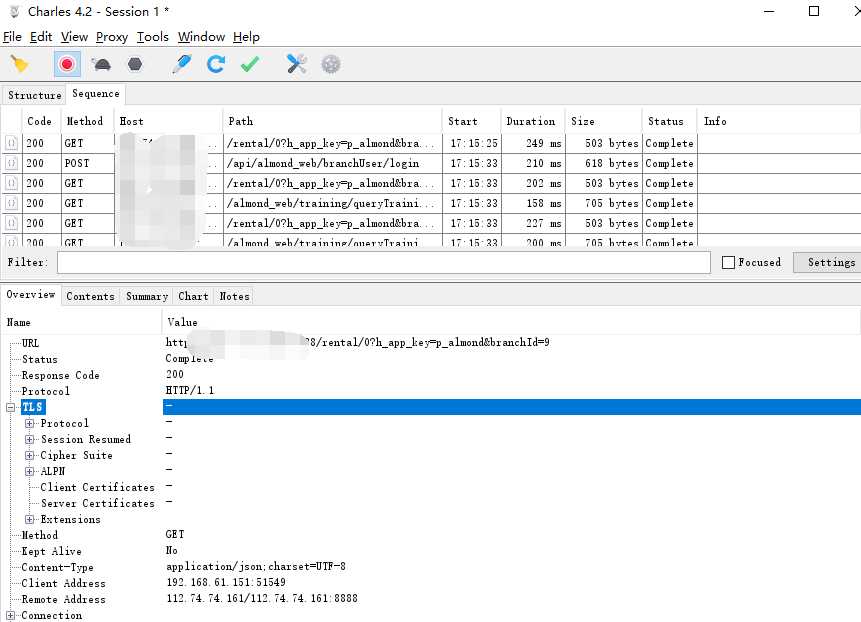Click the Value column header in overview
This screenshot has width=861, height=622.
pos(511,322)
